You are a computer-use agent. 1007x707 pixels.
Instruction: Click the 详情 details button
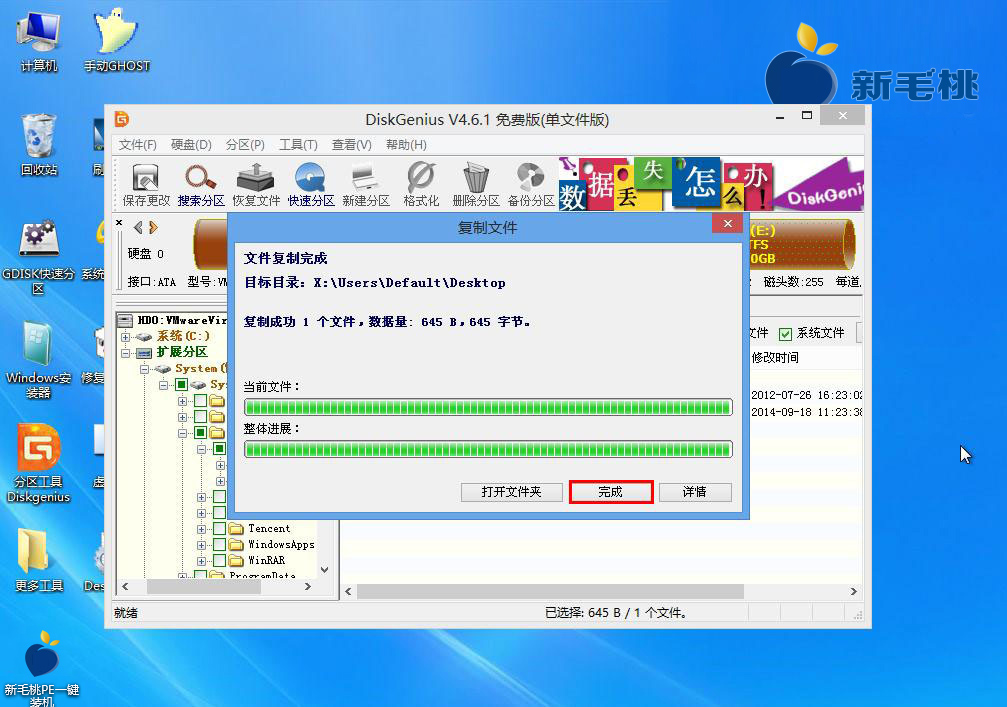(x=695, y=492)
